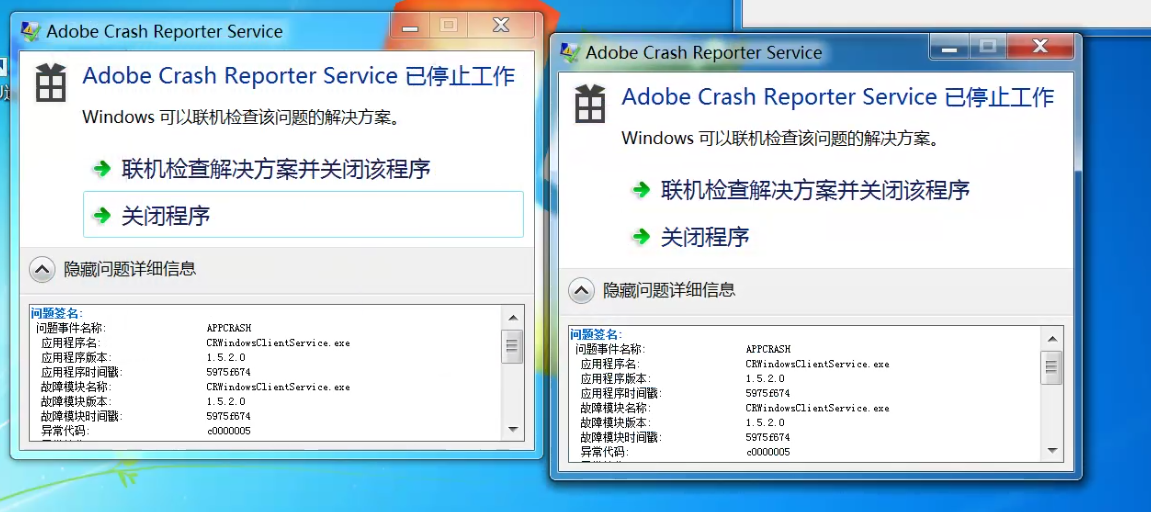This screenshot has width=1151, height=512.
Task: Click '隐藏问题详细信息' label in right dialog
Action: (x=669, y=290)
